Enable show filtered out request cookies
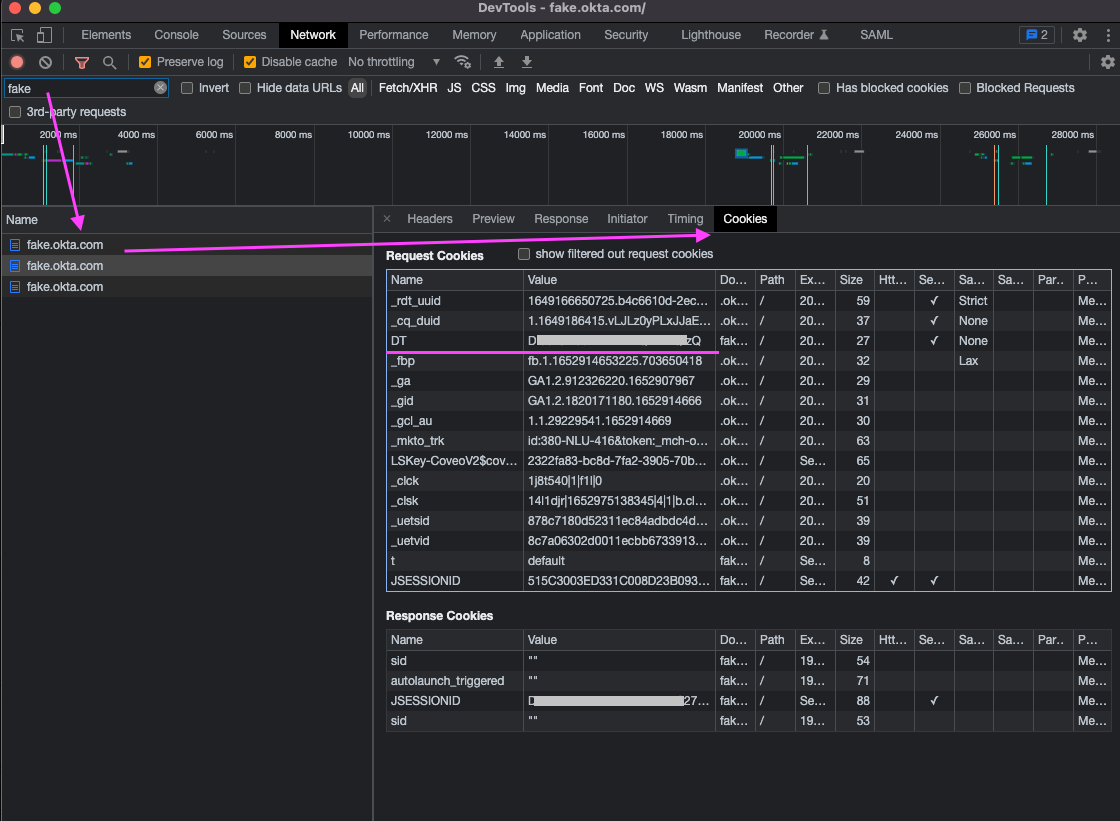 pyautogui.click(x=524, y=253)
